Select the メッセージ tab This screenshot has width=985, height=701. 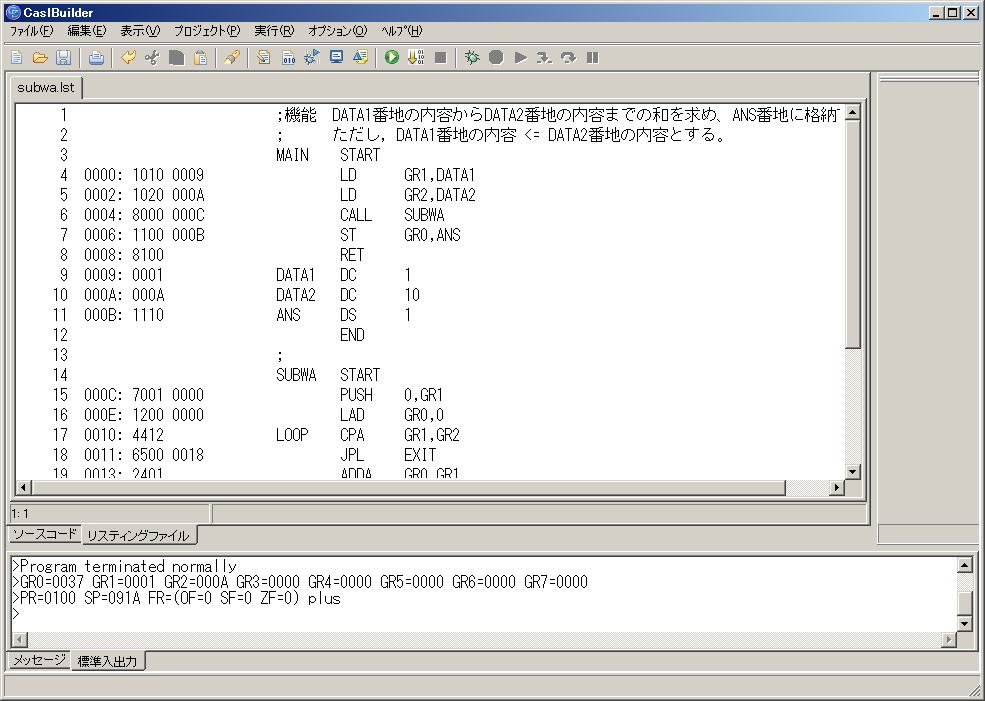(x=39, y=660)
